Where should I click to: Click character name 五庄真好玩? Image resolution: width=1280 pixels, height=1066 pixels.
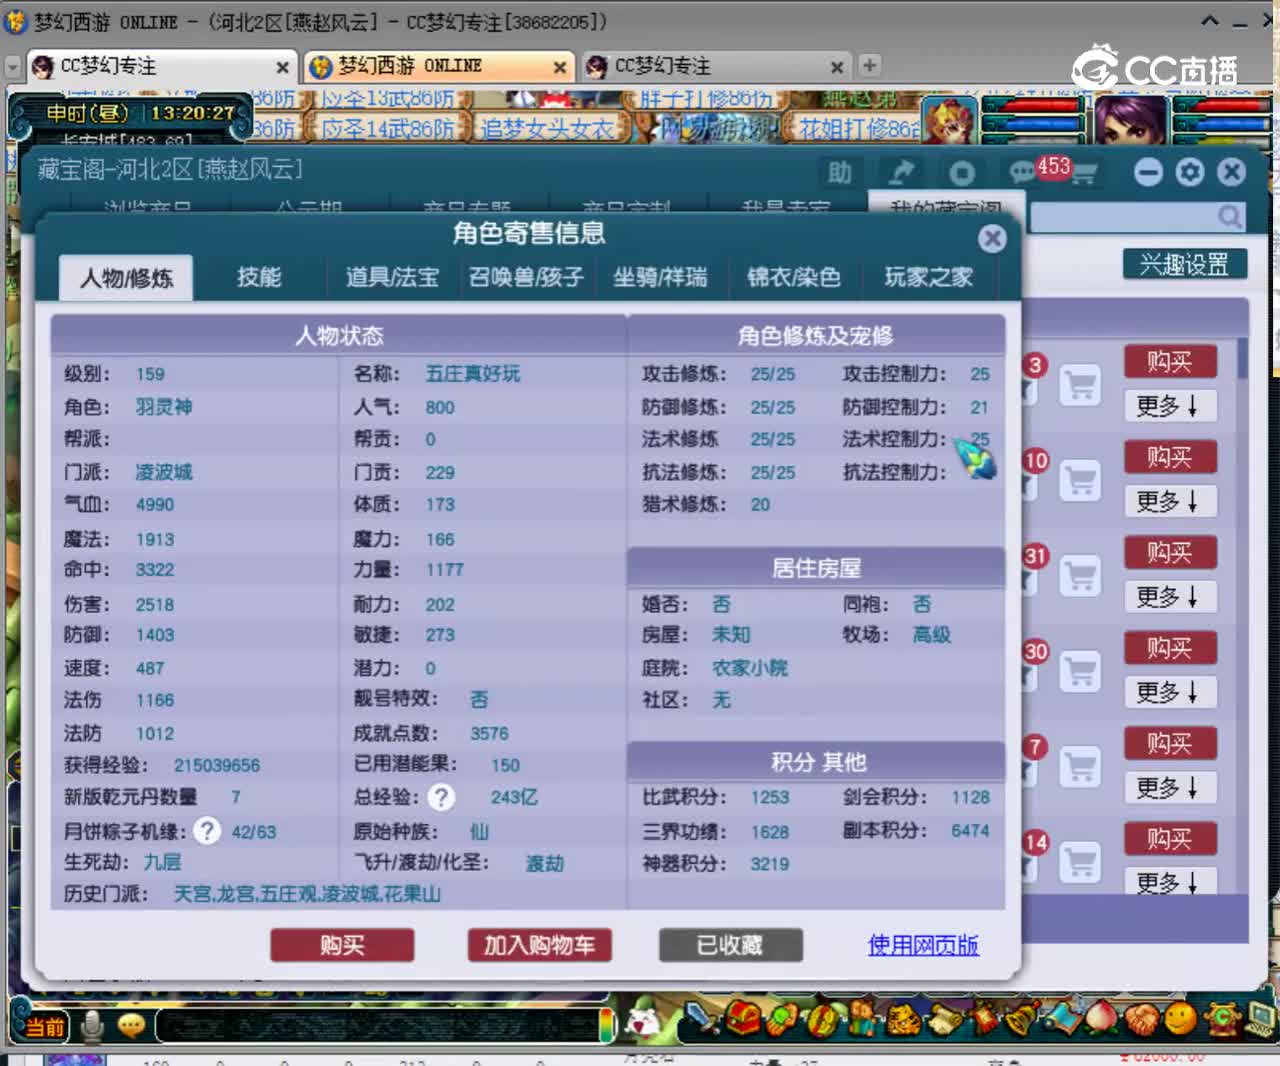473,374
